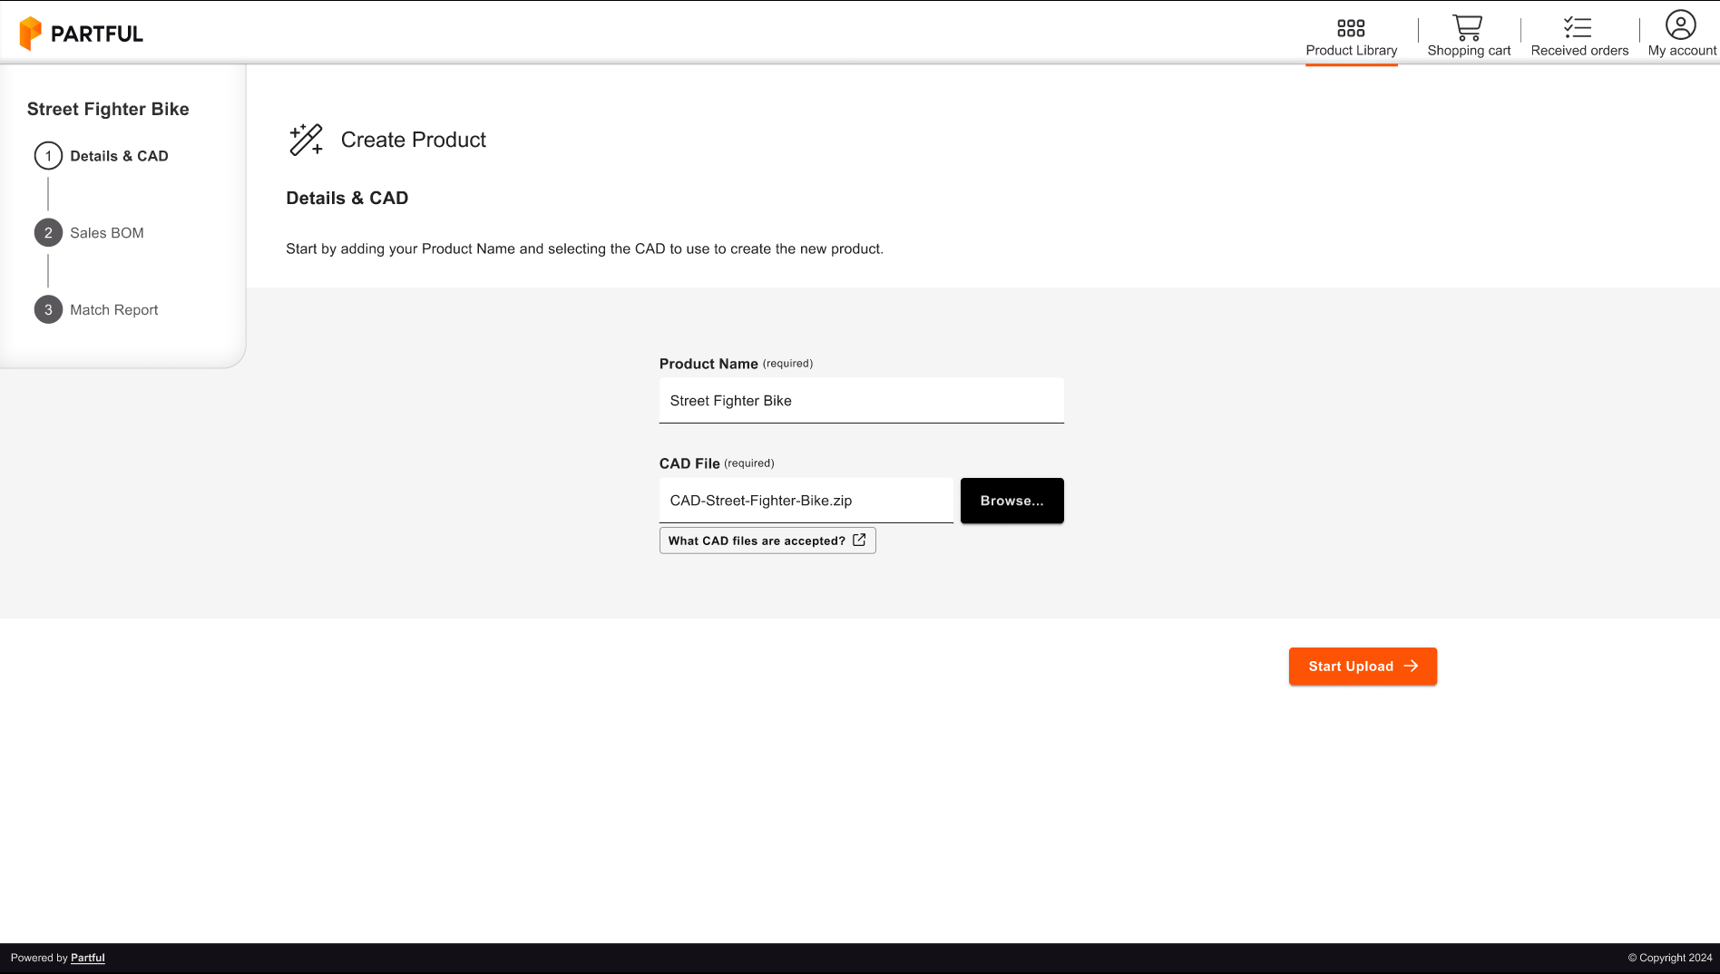The image size is (1720, 974).
Task: Click the Product Name label
Action: (708, 364)
